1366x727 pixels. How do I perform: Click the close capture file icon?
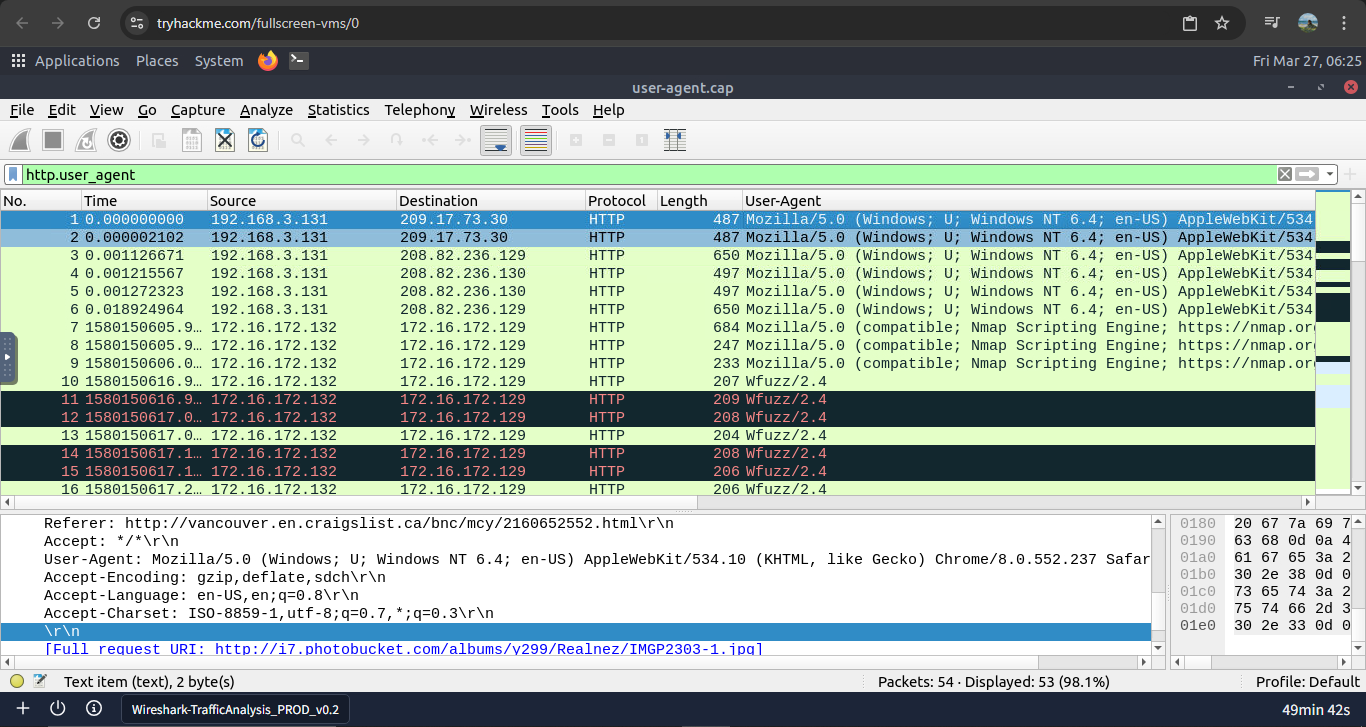225,141
